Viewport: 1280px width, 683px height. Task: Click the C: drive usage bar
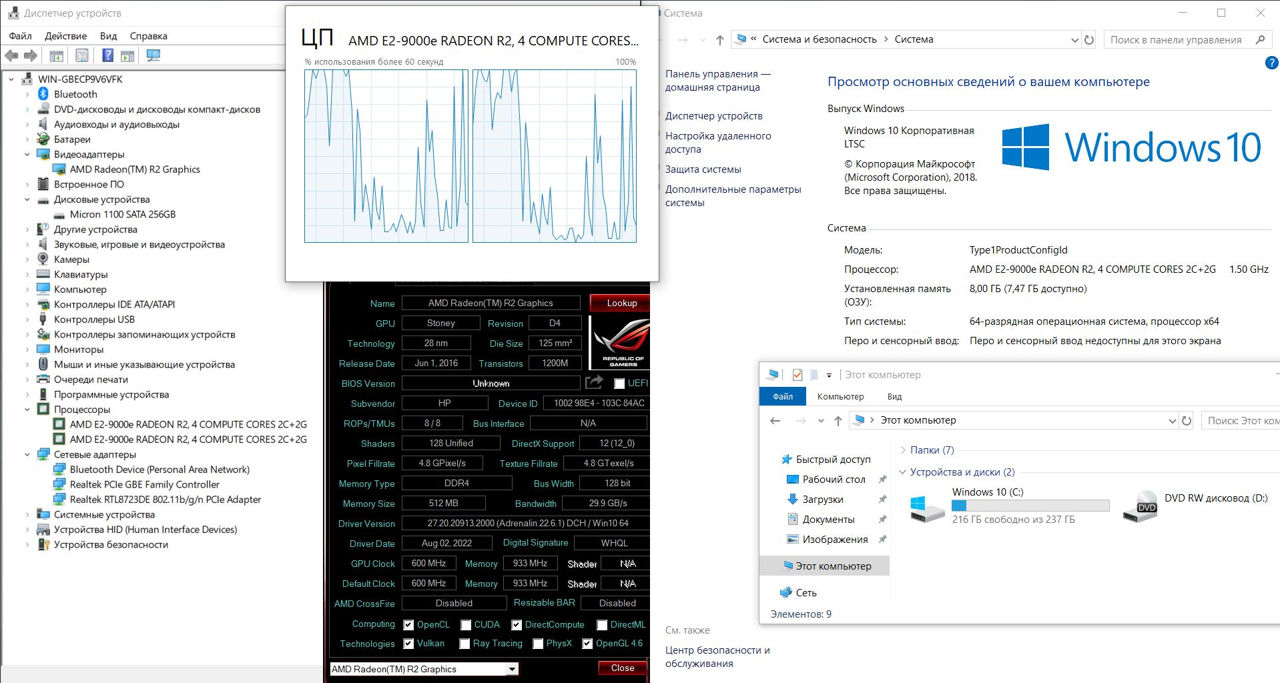1030,506
